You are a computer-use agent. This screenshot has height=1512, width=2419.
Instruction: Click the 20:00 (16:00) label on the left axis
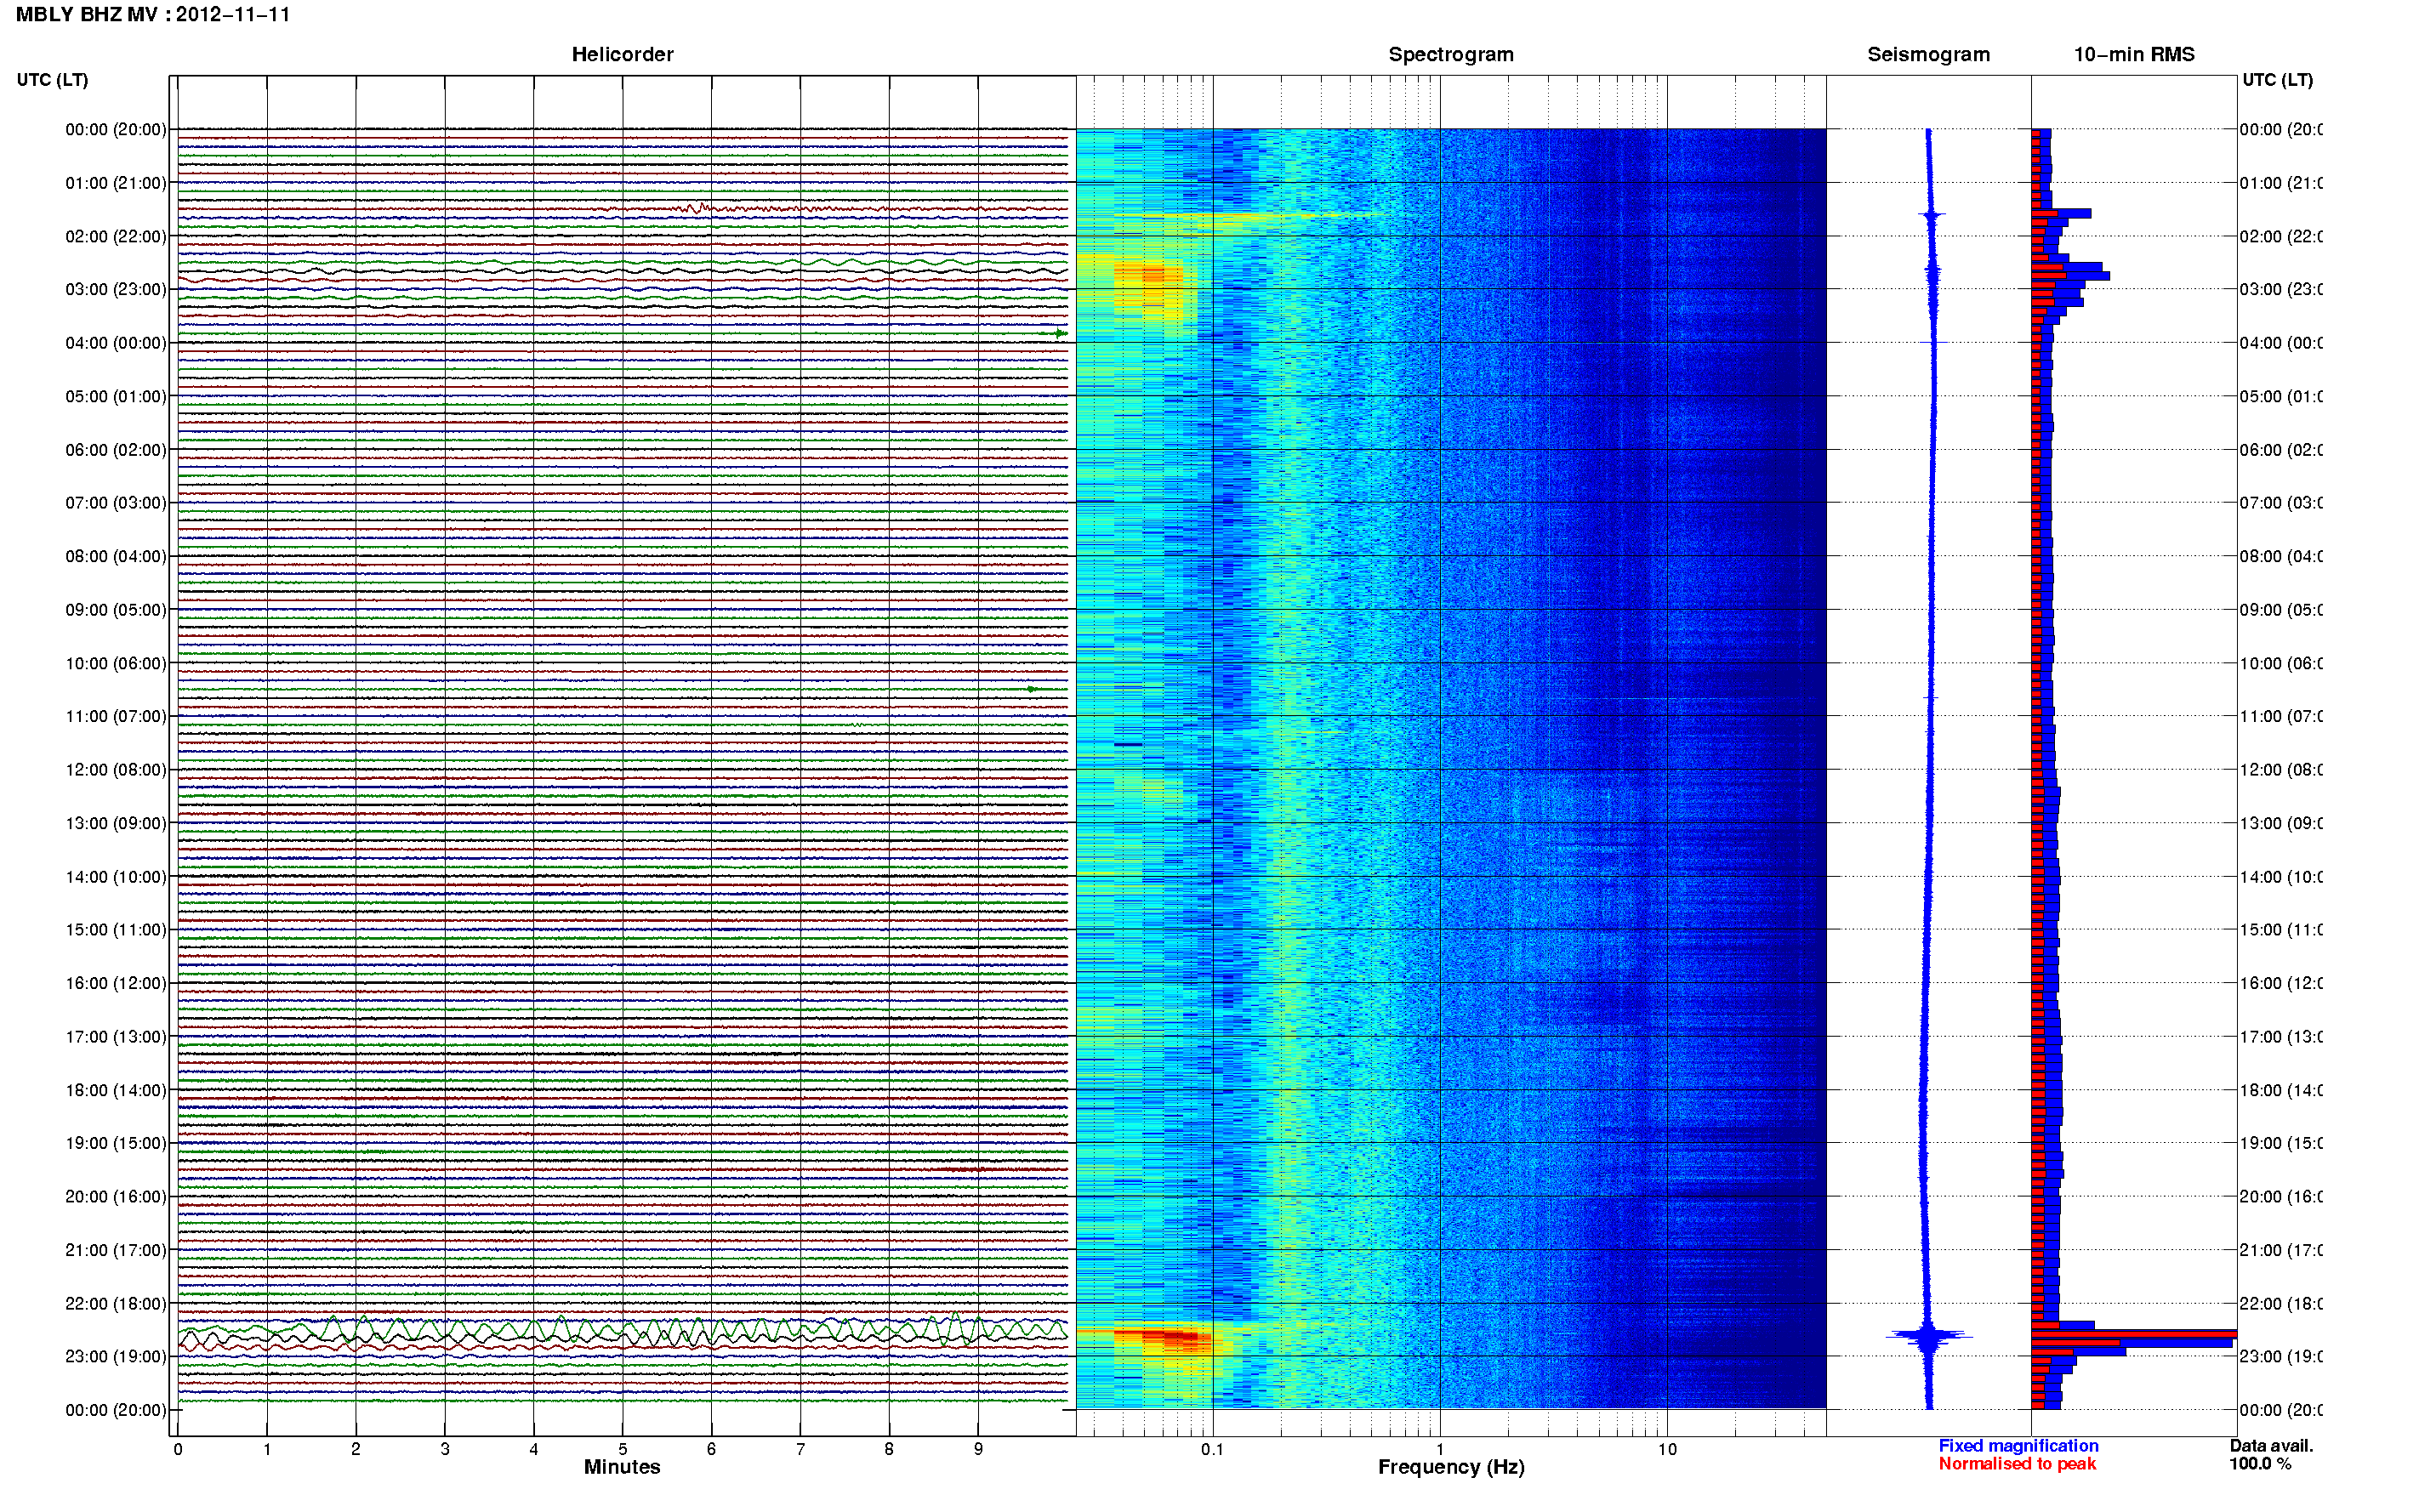coord(116,1197)
